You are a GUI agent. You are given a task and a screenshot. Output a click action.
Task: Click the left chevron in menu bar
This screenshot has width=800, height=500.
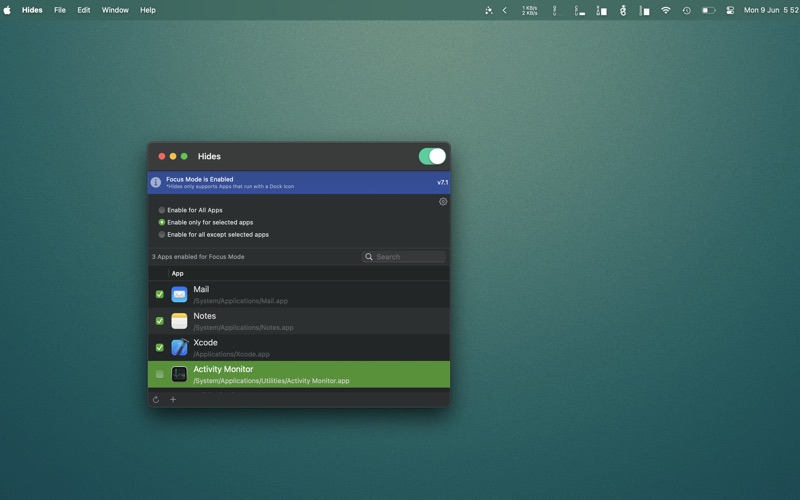click(505, 10)
